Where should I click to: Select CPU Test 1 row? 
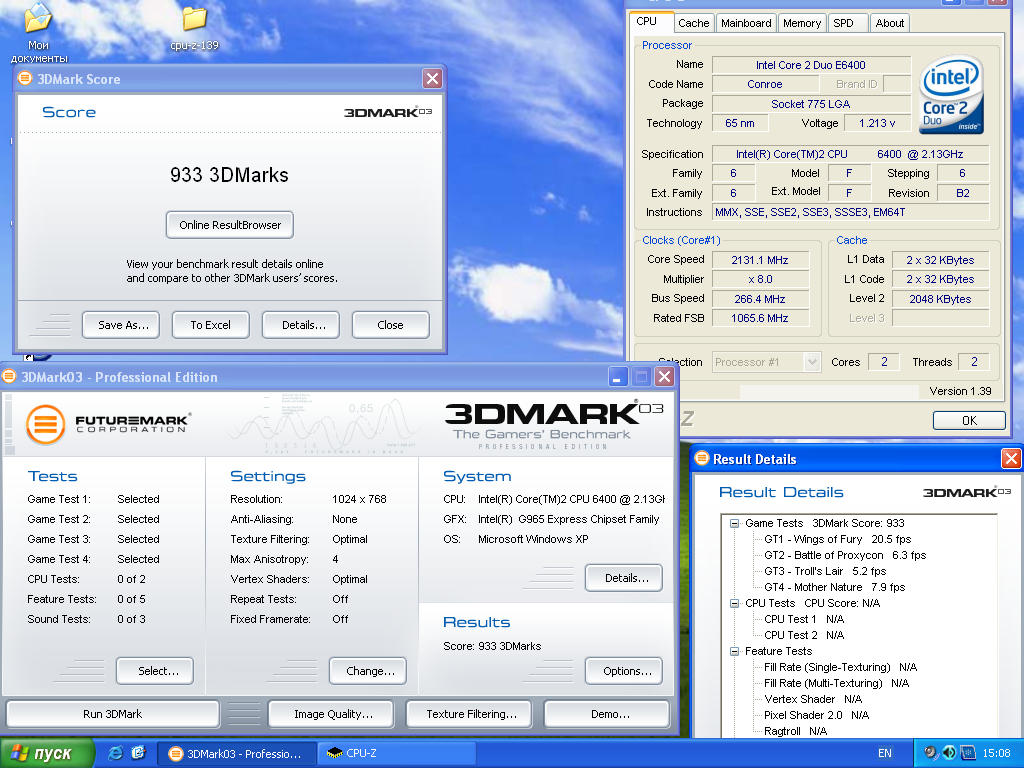click(x=804, y=619)
